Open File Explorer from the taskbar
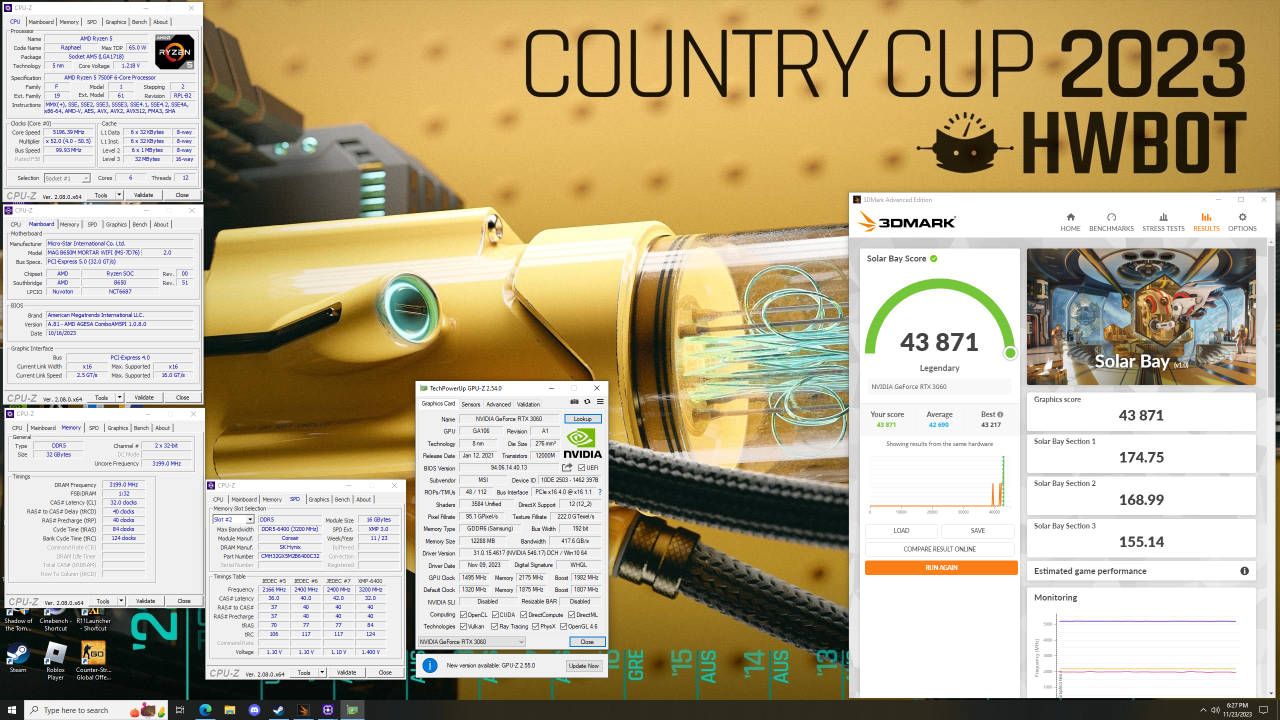1280x720 pixels. point(230,710)
